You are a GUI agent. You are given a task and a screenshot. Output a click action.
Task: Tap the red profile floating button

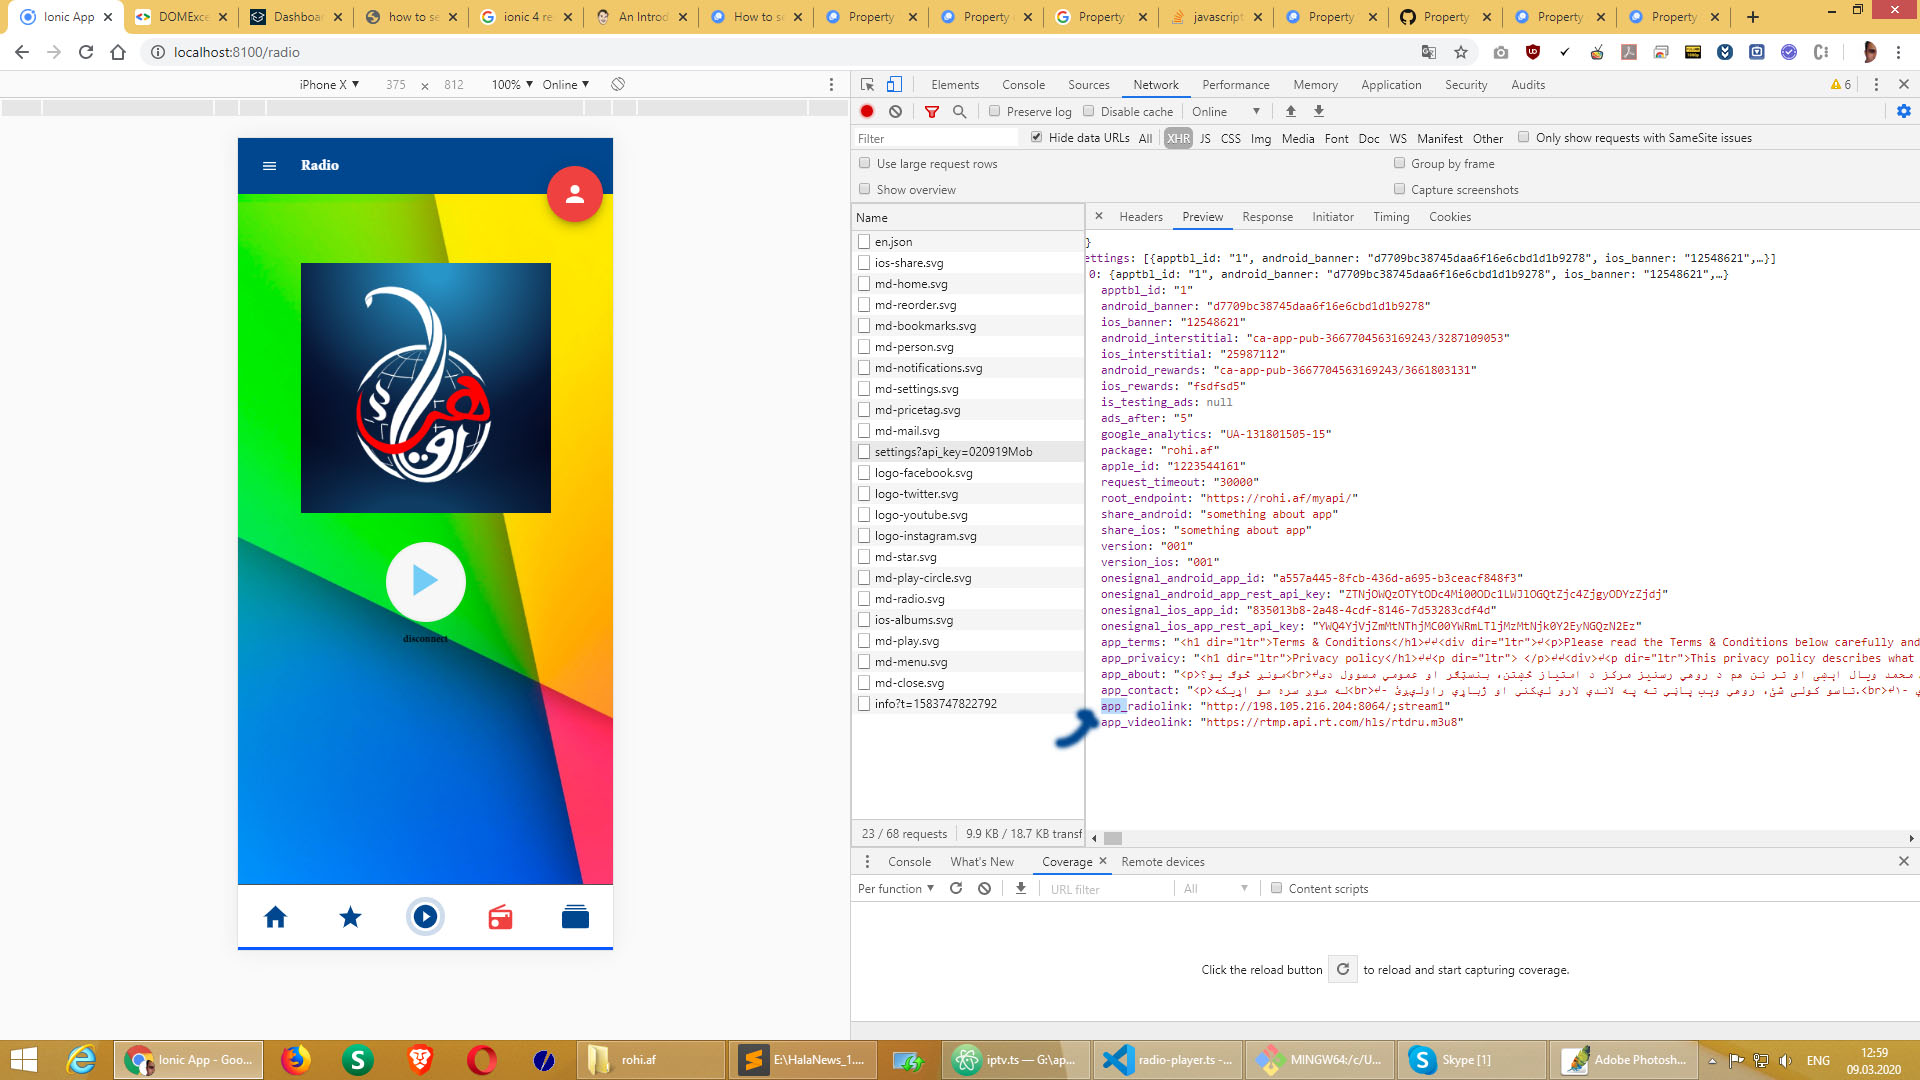pyautogui.click(x=575, y=194)
